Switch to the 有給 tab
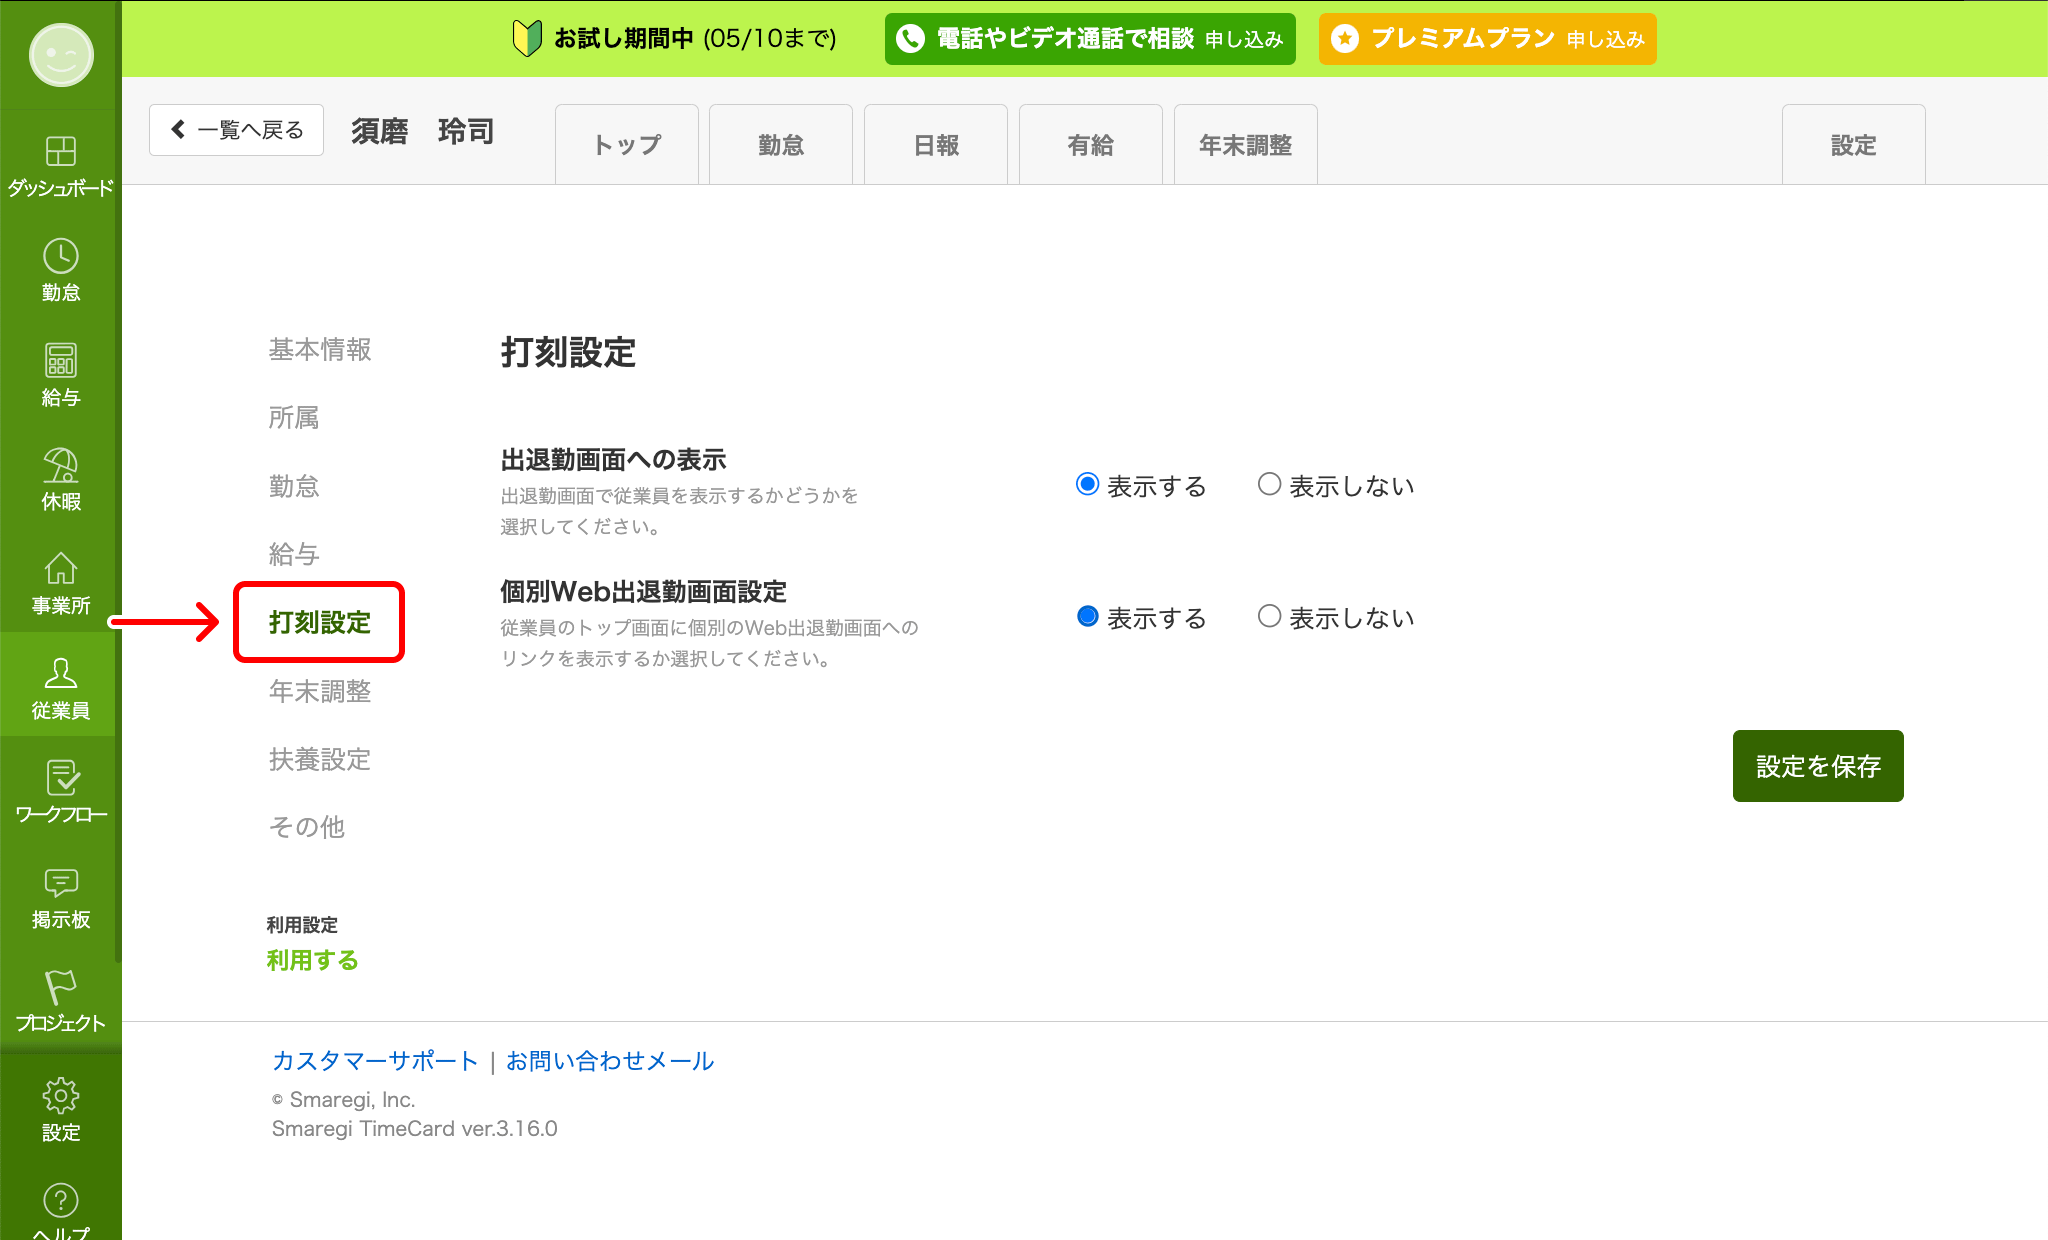Viewport: 2048px width, 1240px height. (x=1091, y=145)
